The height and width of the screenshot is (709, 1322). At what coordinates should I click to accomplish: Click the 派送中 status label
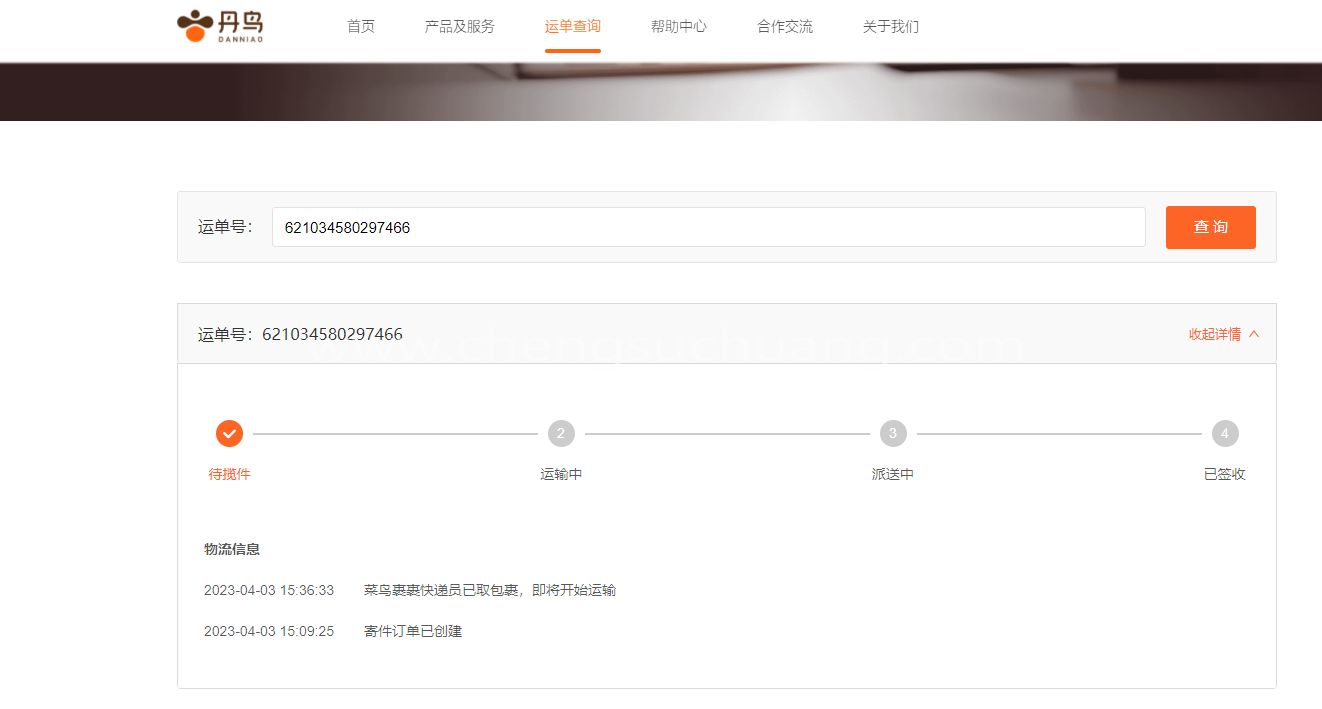(893, 474)
